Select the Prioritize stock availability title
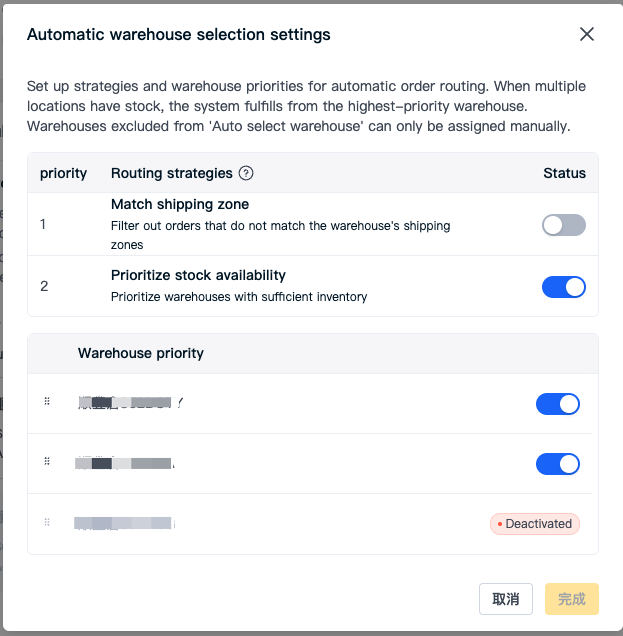Image resolution: width=623 pixels, height=636 pixels. [x=198, y=275]
